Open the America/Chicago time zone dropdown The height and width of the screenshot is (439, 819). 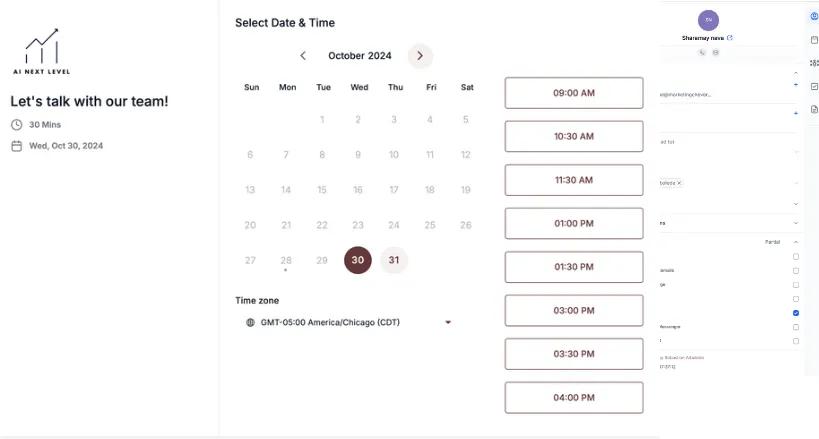pyautogui.click(x=349, y=322)
